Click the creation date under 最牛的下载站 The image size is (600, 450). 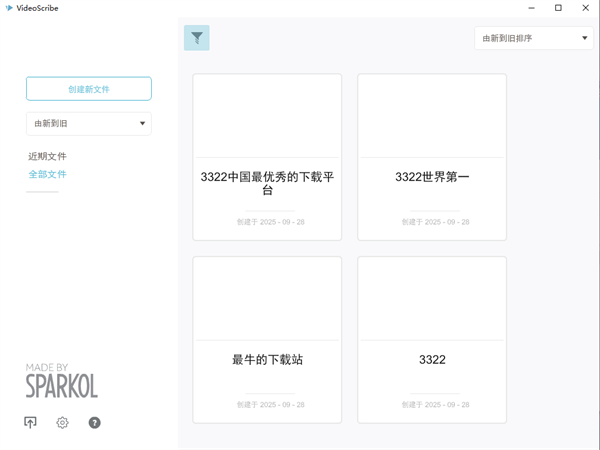(x=271, y=404)
